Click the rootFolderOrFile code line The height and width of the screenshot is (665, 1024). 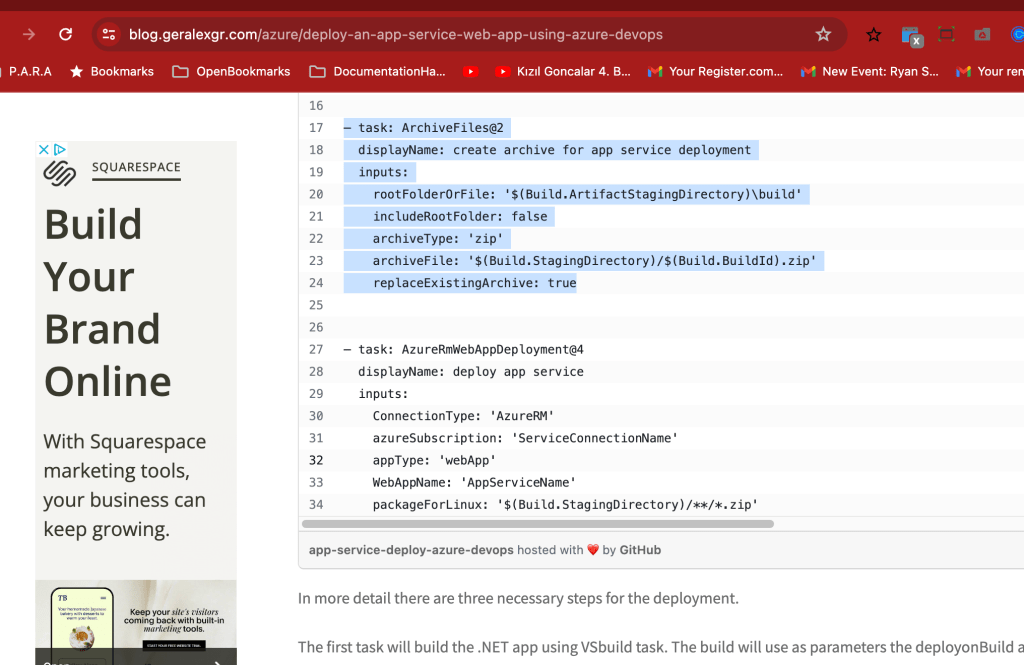click(587, 194)
